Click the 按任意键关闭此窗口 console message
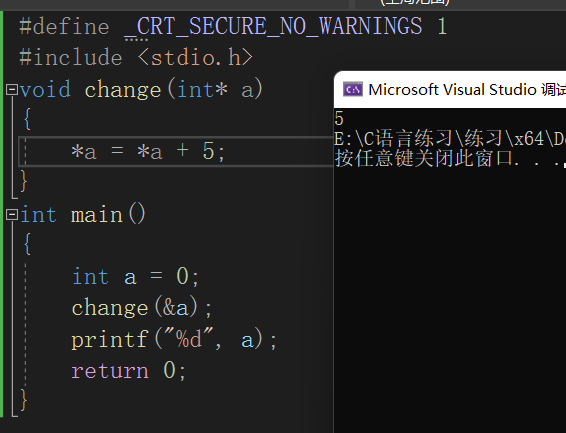 click(x=424, y=159)
